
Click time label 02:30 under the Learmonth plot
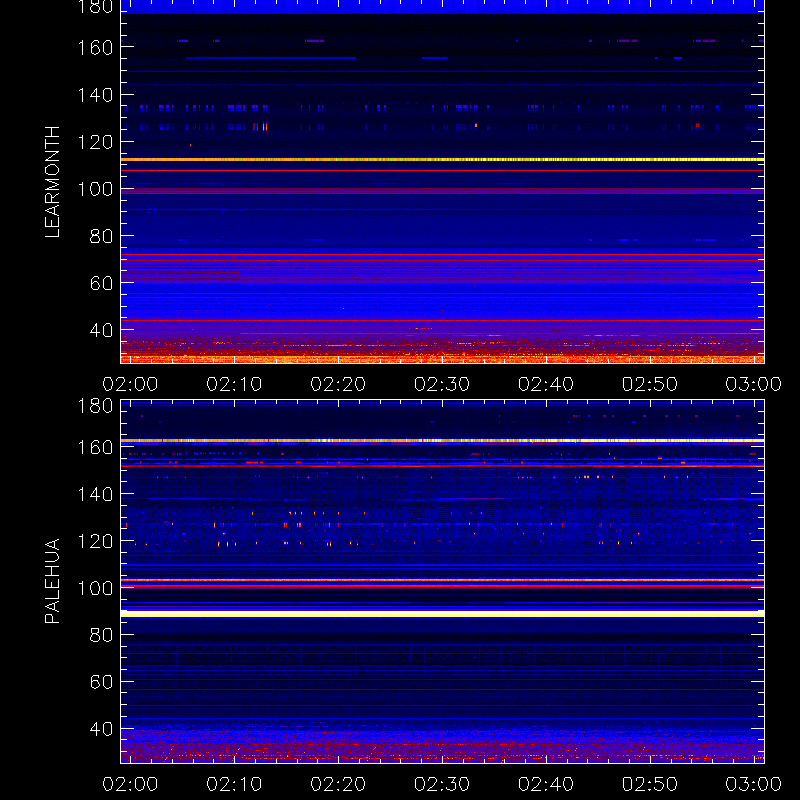click(442, 384)
